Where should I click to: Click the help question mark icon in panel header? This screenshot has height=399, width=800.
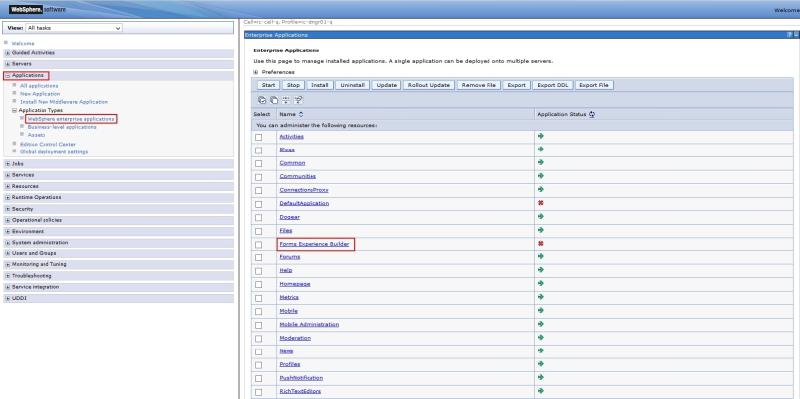(x=790, y=35)
